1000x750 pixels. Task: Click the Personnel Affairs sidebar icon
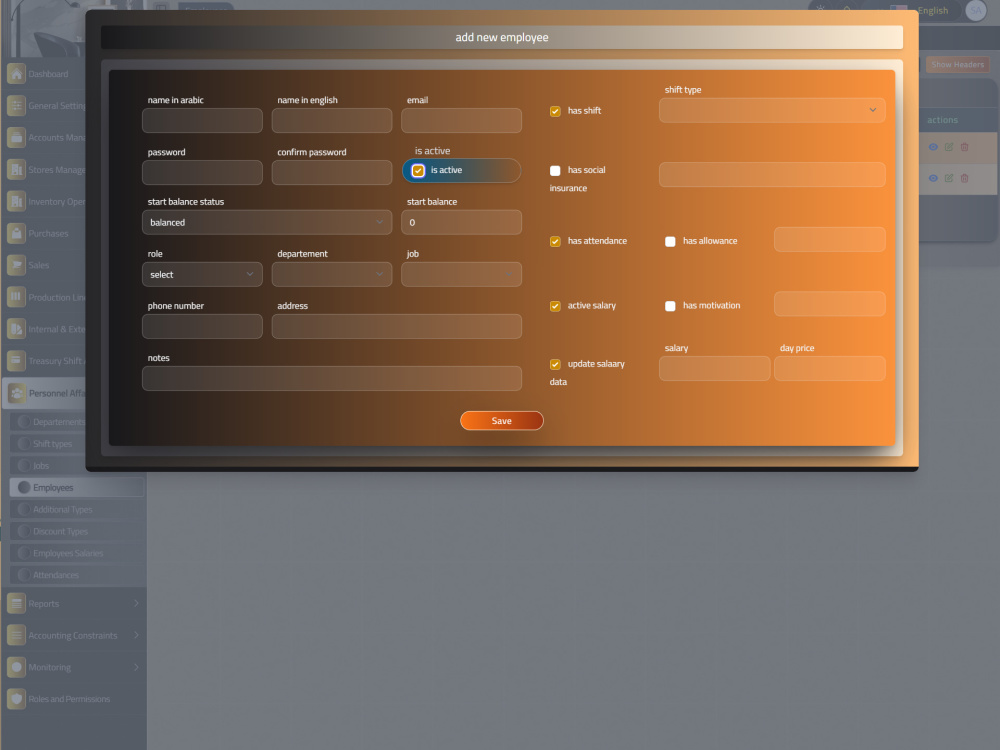[x=17, y=393]
